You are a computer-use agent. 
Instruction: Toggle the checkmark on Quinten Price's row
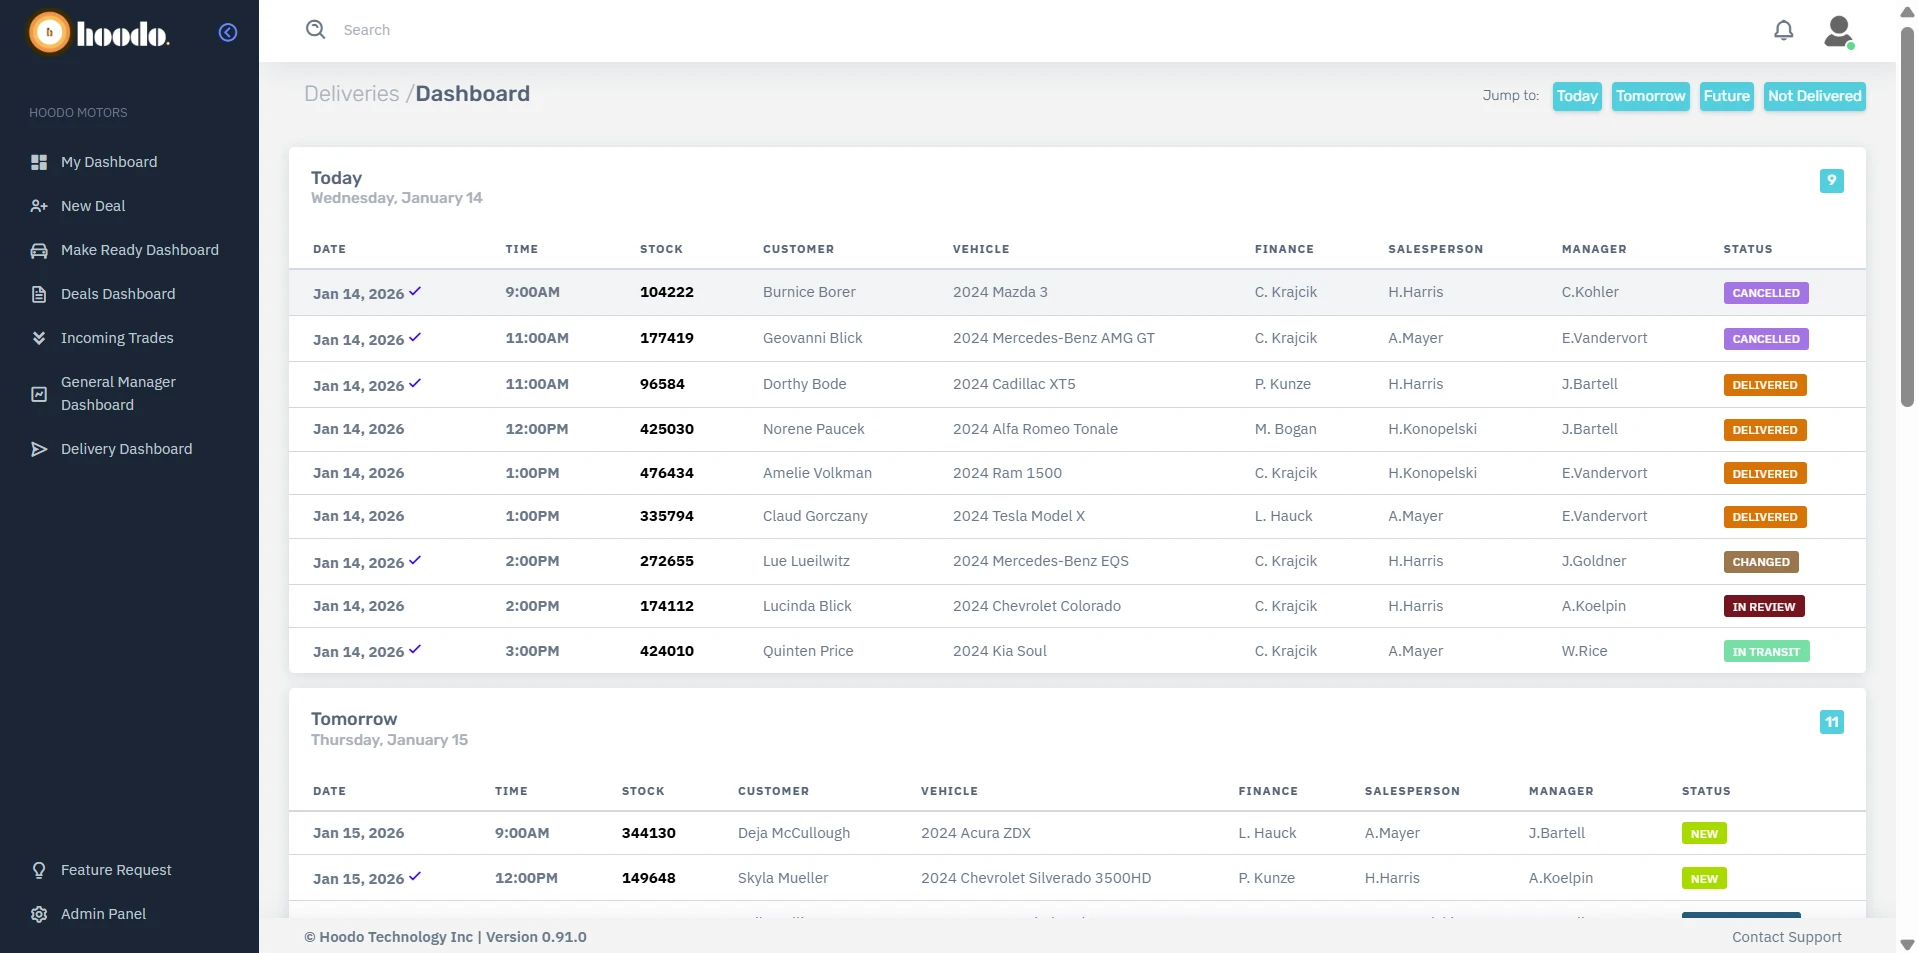414,649
